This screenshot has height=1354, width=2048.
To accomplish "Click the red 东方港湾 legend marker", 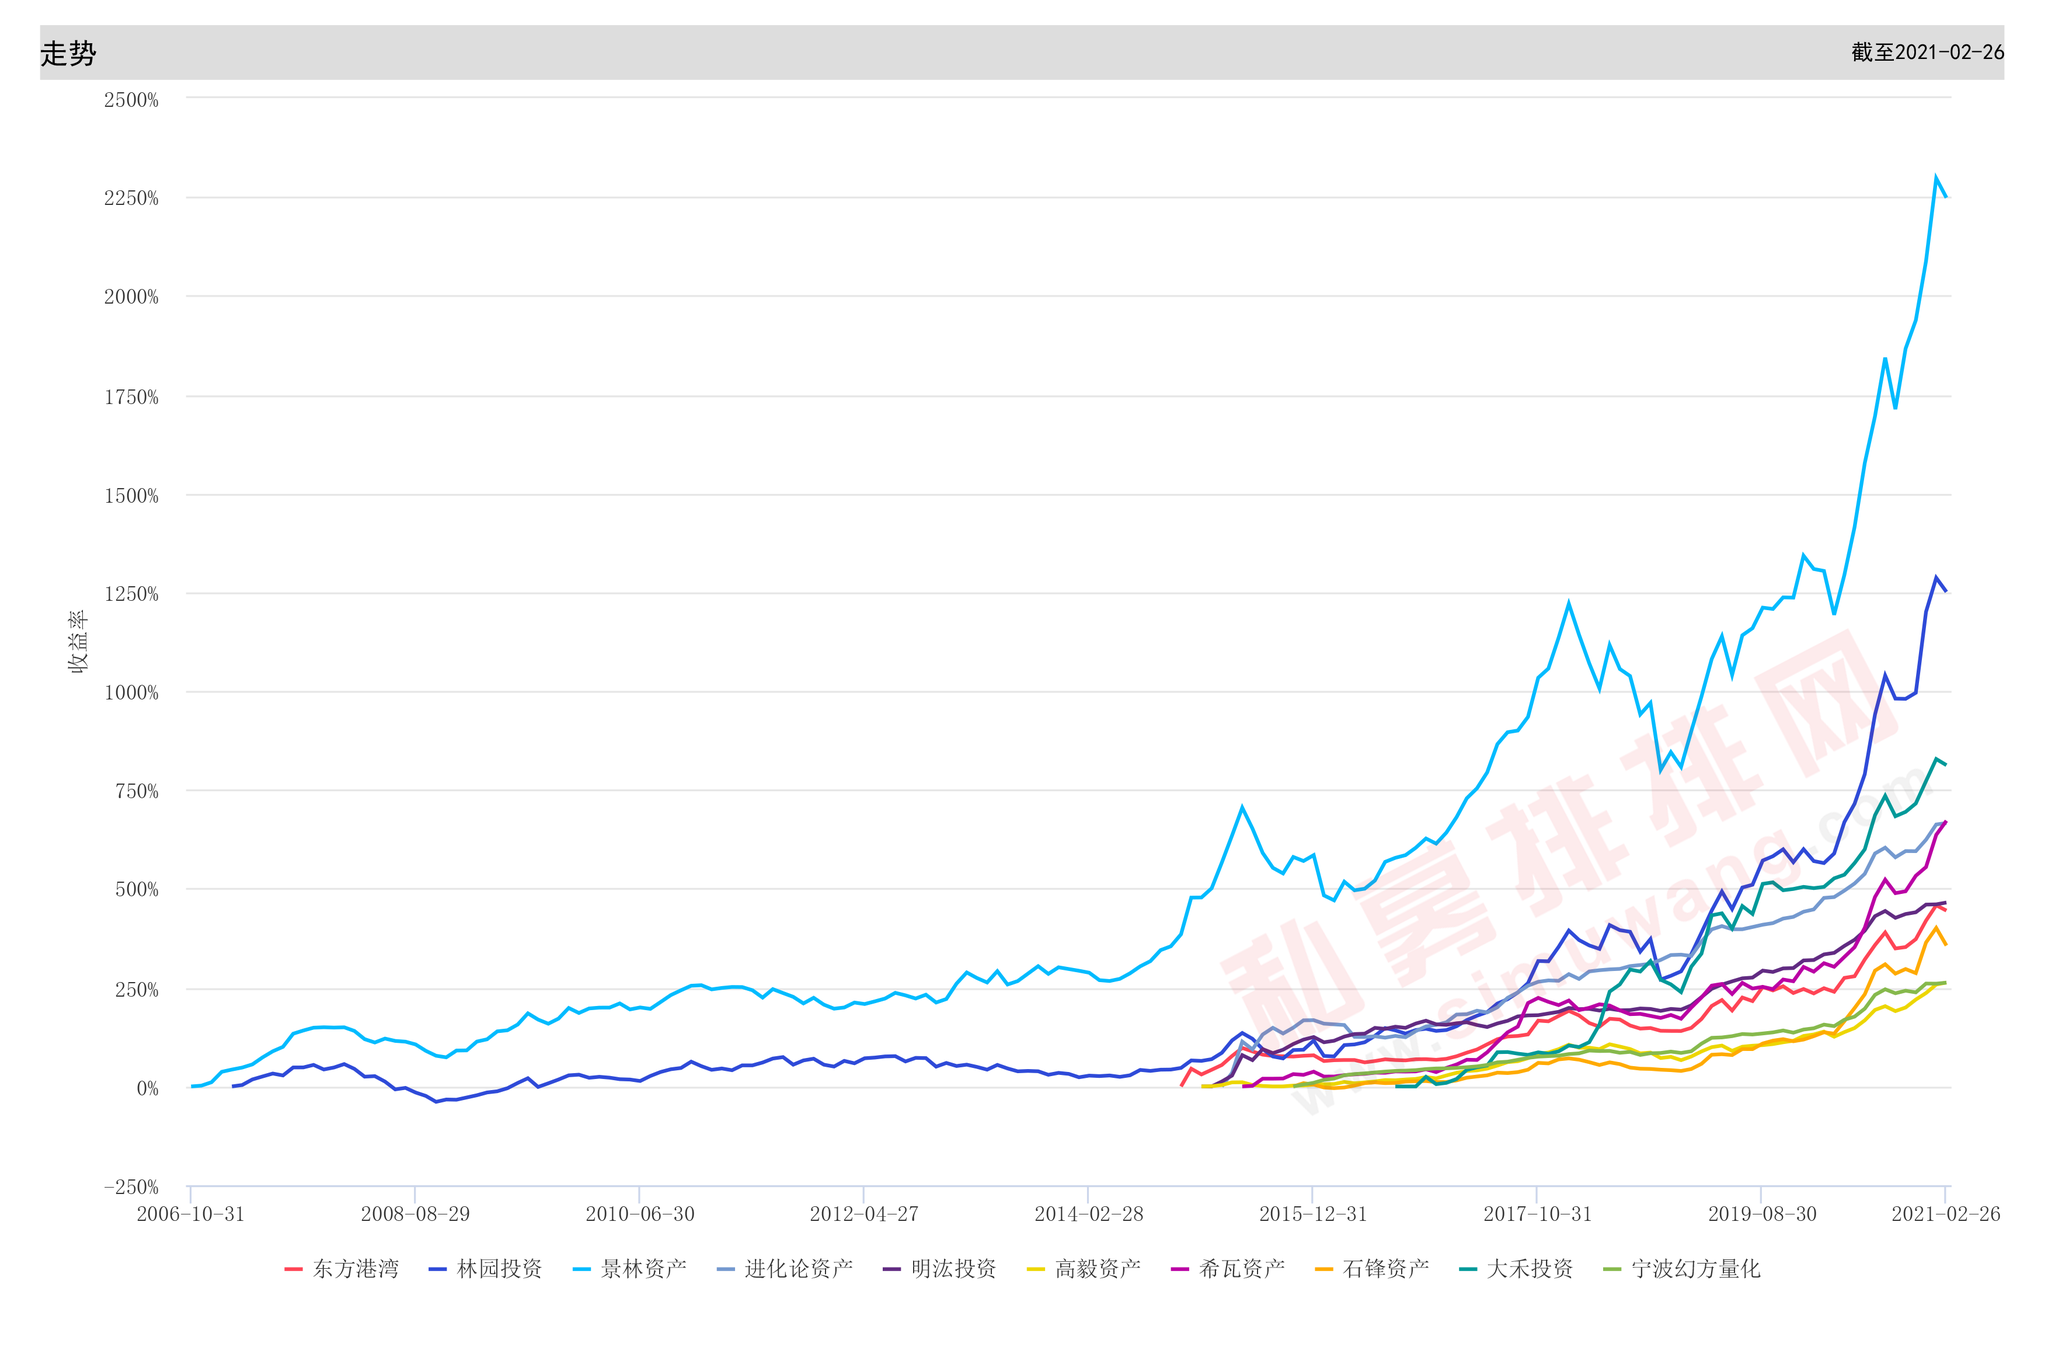I will coord(293,1270).
